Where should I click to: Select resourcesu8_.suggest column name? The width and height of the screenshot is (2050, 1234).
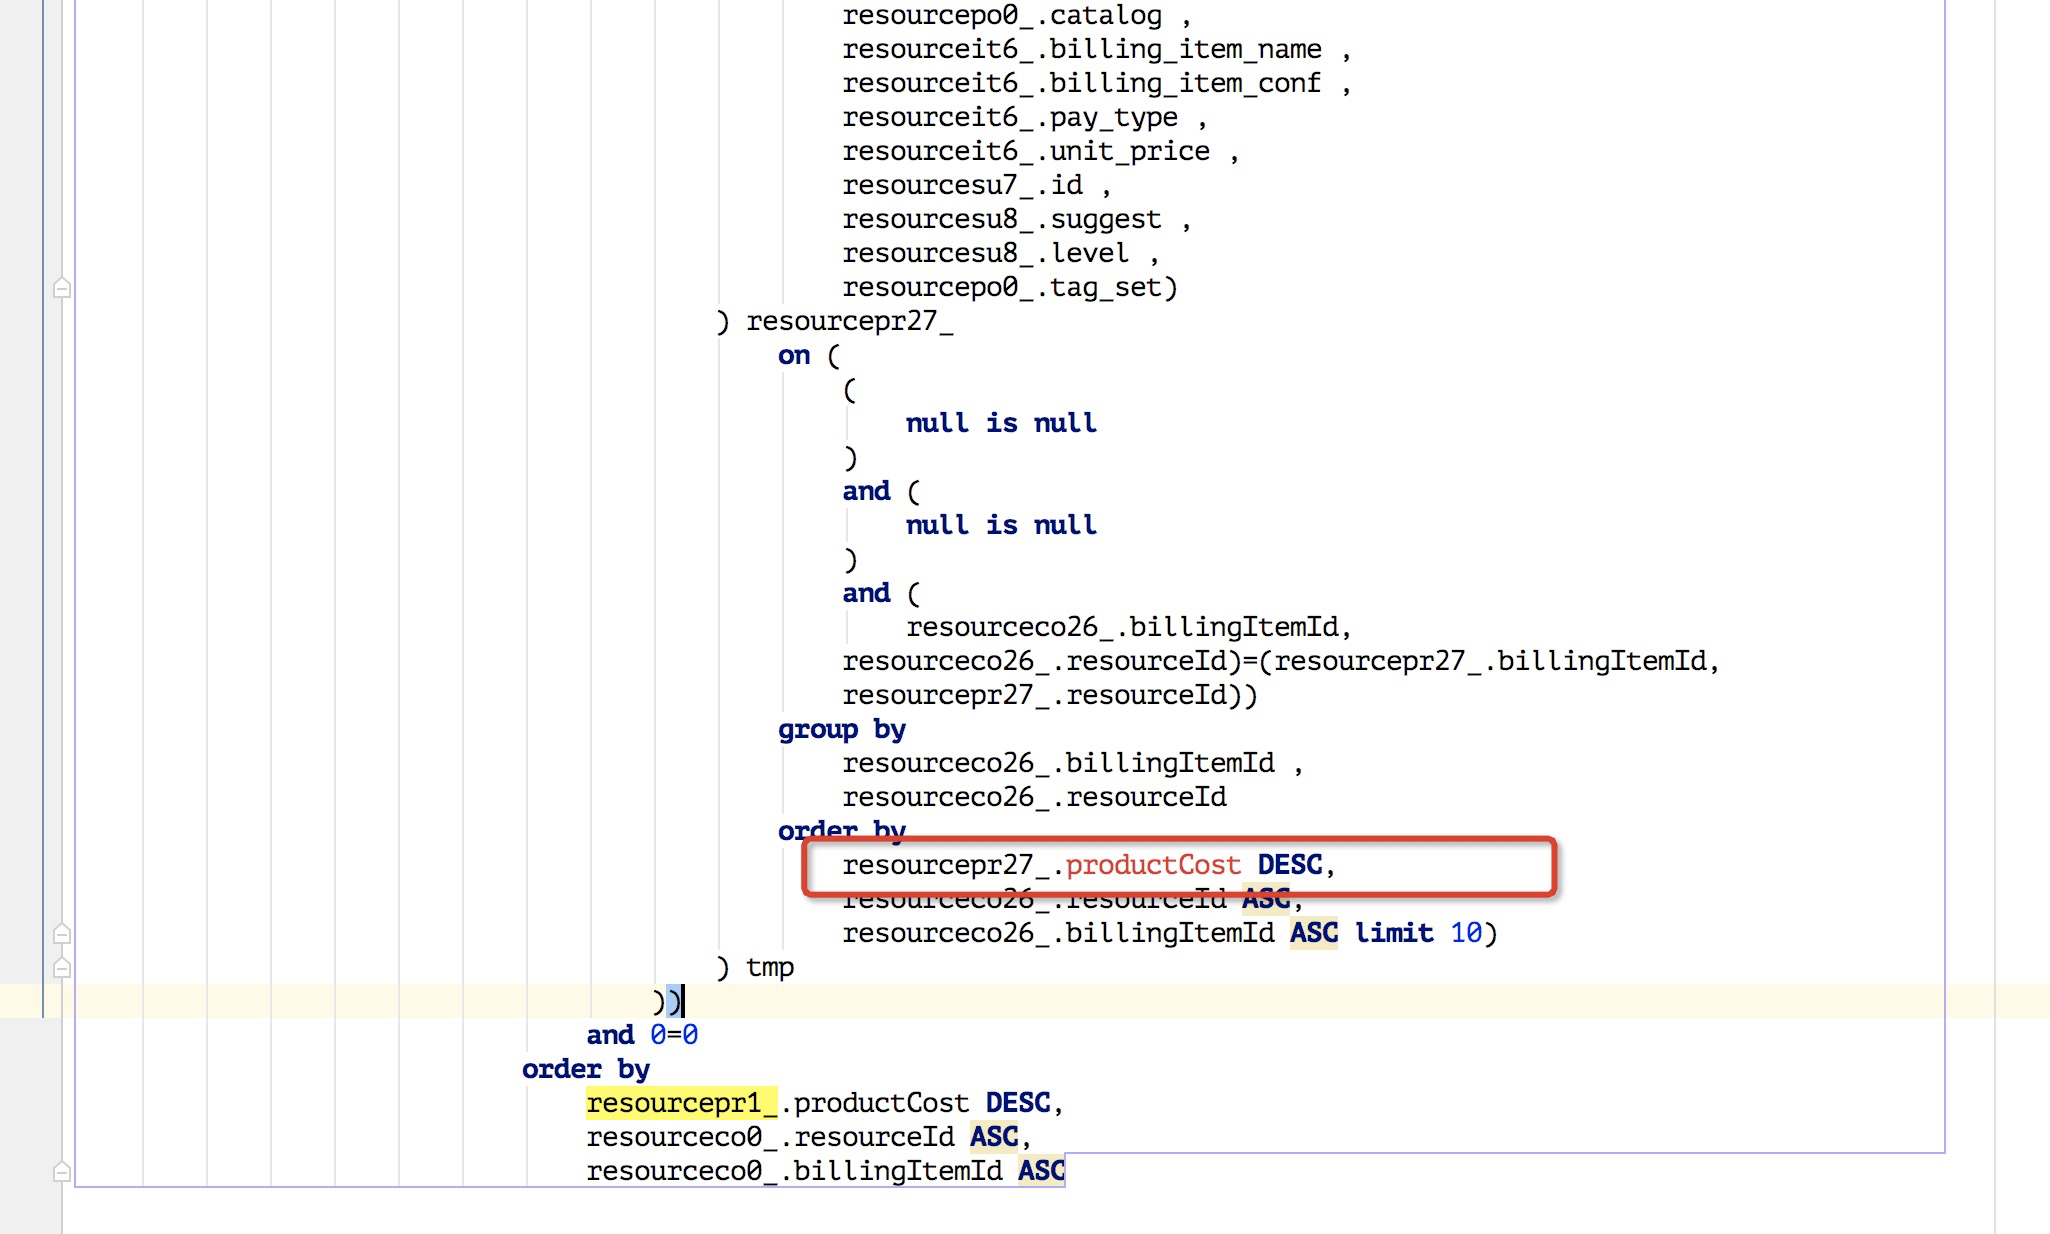pos(1000,218)
